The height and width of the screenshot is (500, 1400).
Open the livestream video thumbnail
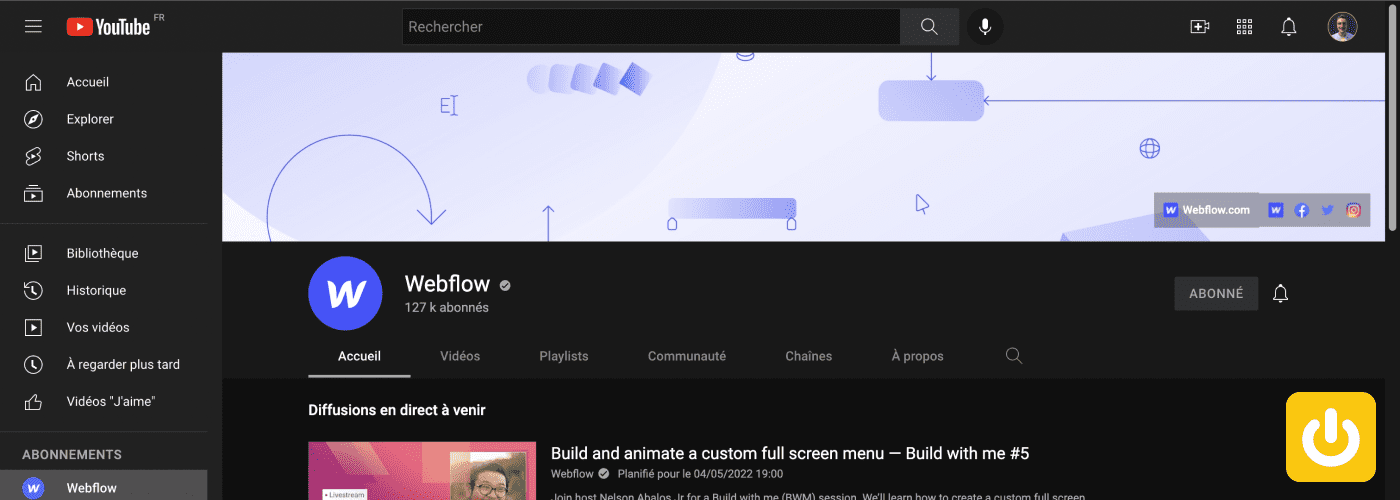[422, 471]
